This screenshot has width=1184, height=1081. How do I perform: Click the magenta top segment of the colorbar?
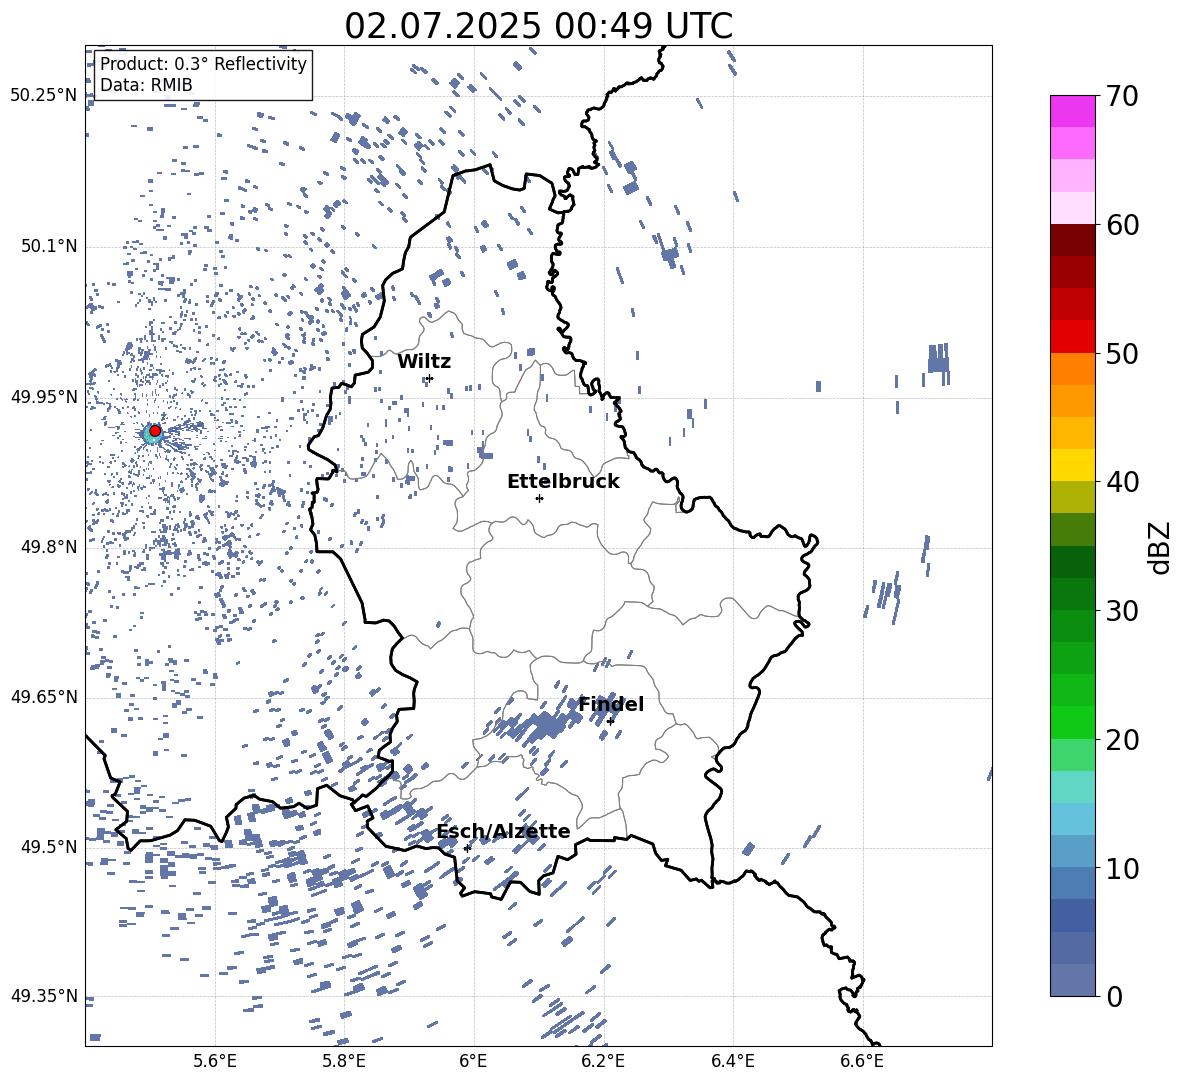(x=1072, y=111)
